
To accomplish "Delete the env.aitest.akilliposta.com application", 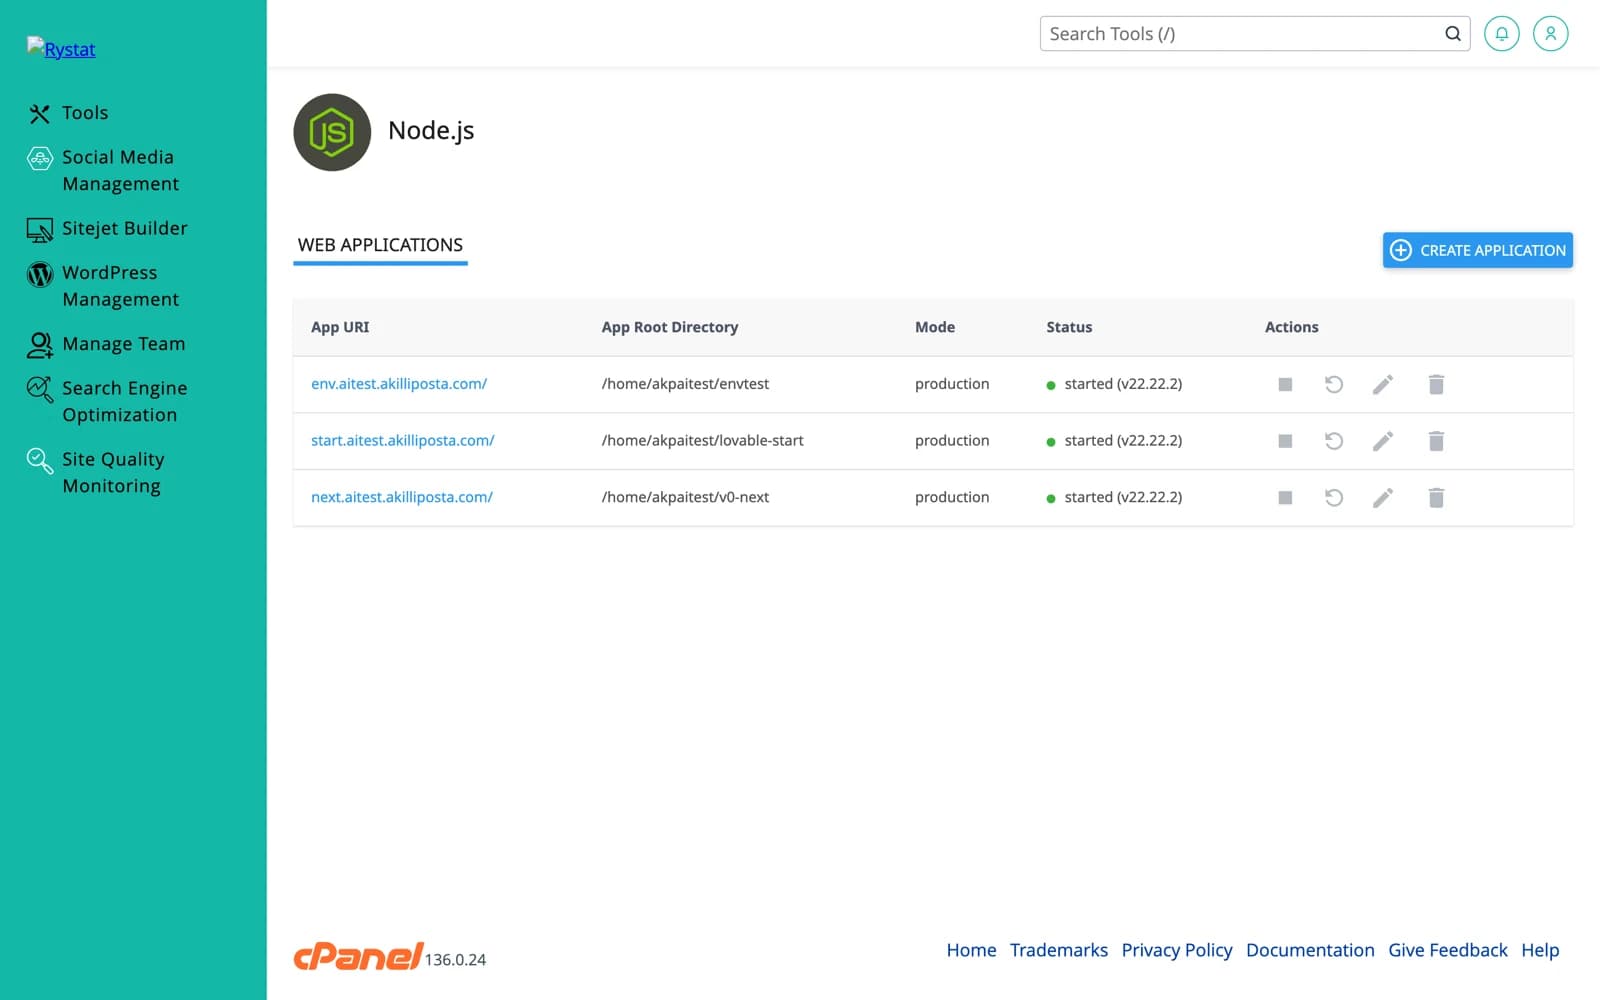I will click(x=1436, y=385).
